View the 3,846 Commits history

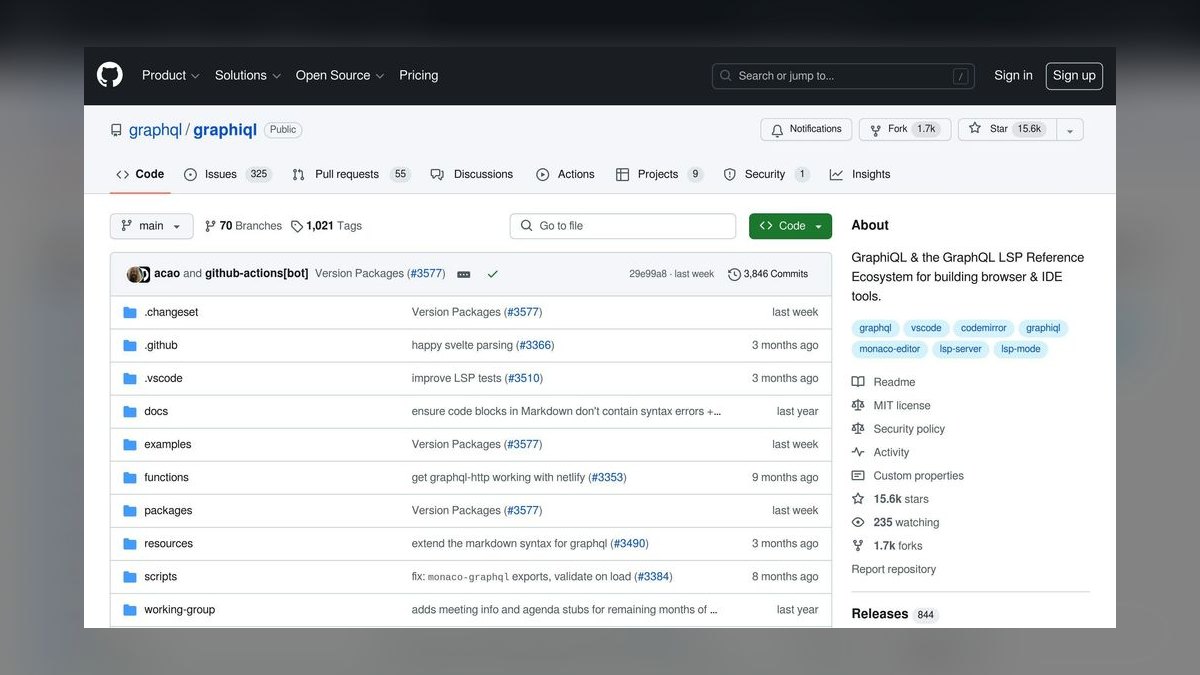[768, 274]
